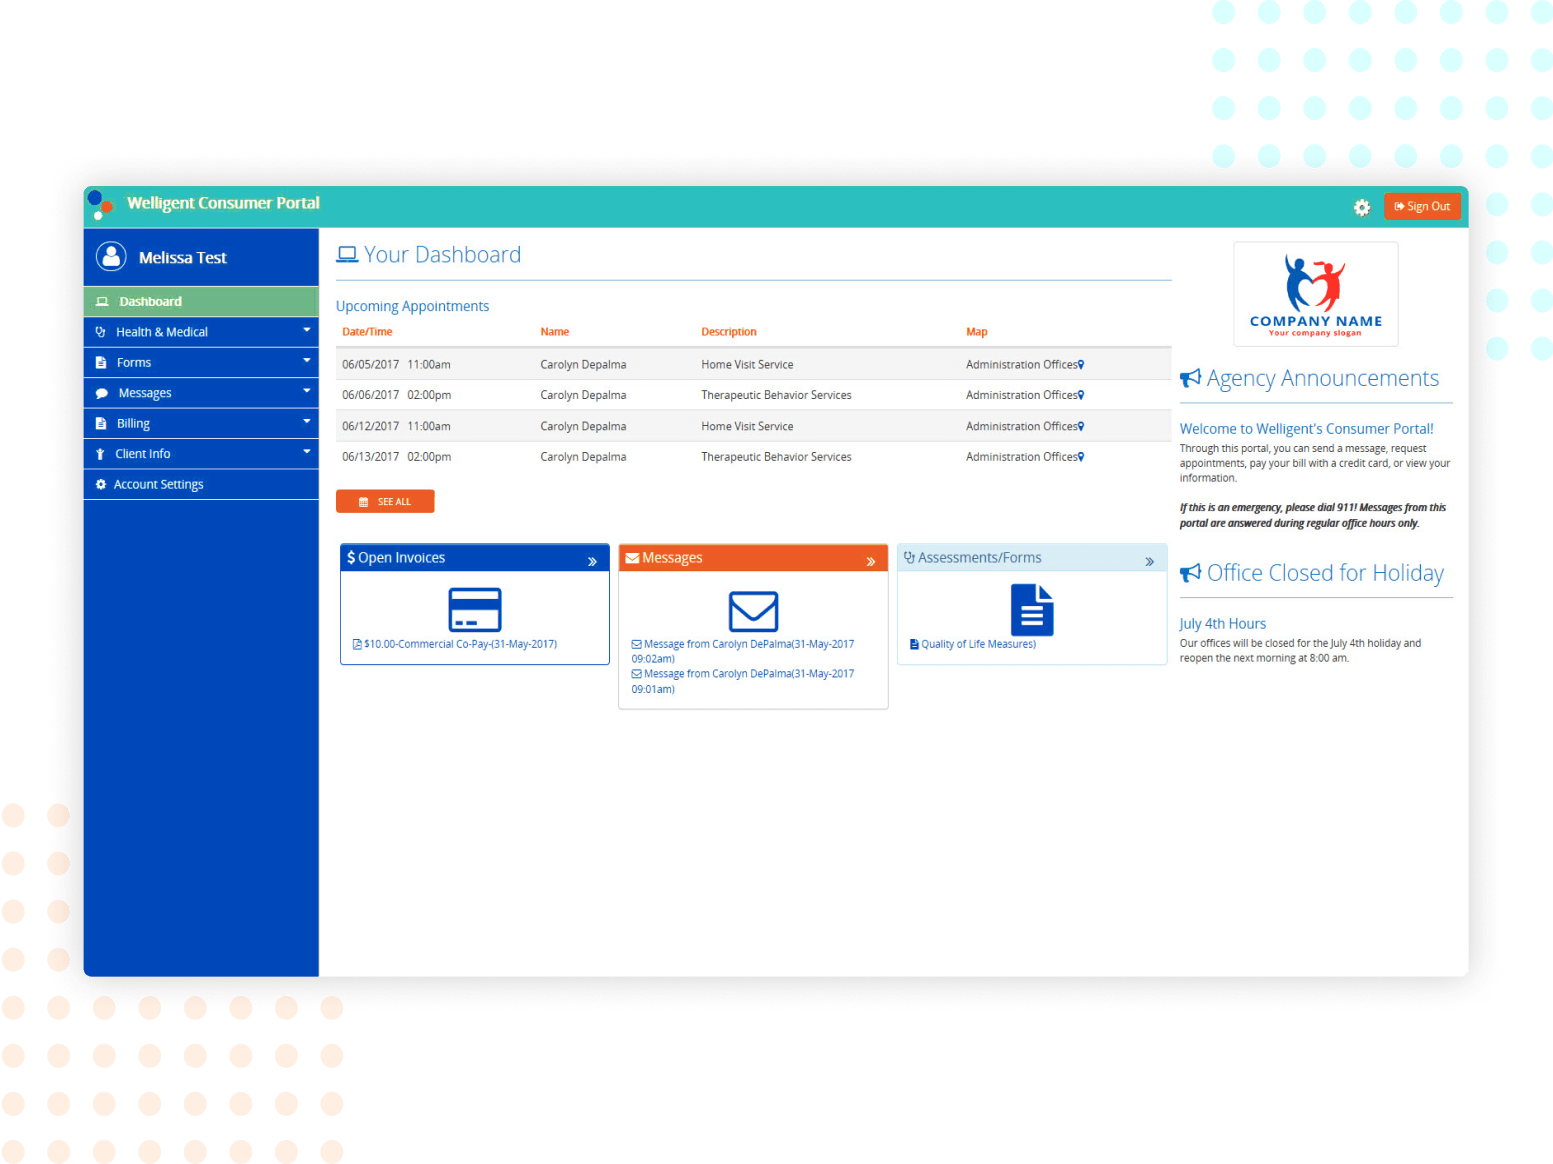
Task: Click Office Closed for Holiday megaphone icon
Action: [x=1190, y=573]
